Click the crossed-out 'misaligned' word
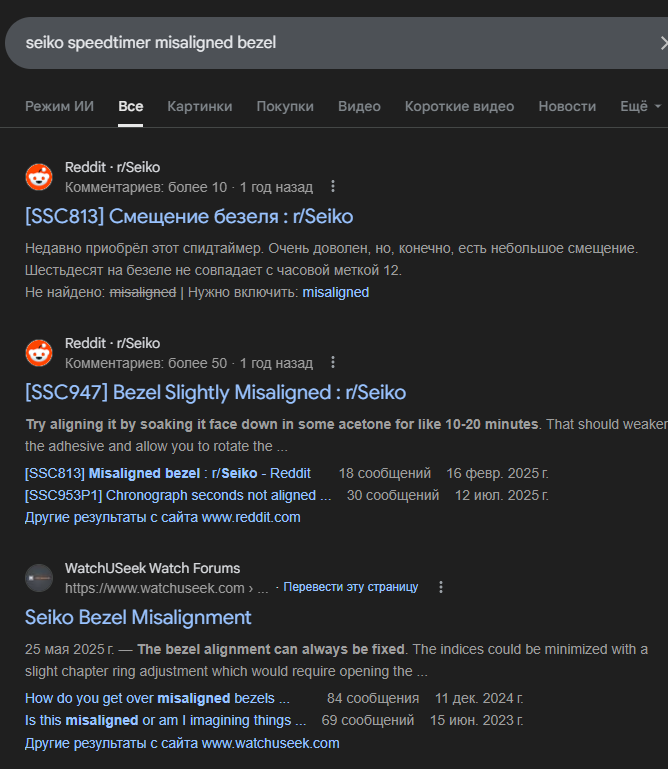 coord(143,292)
